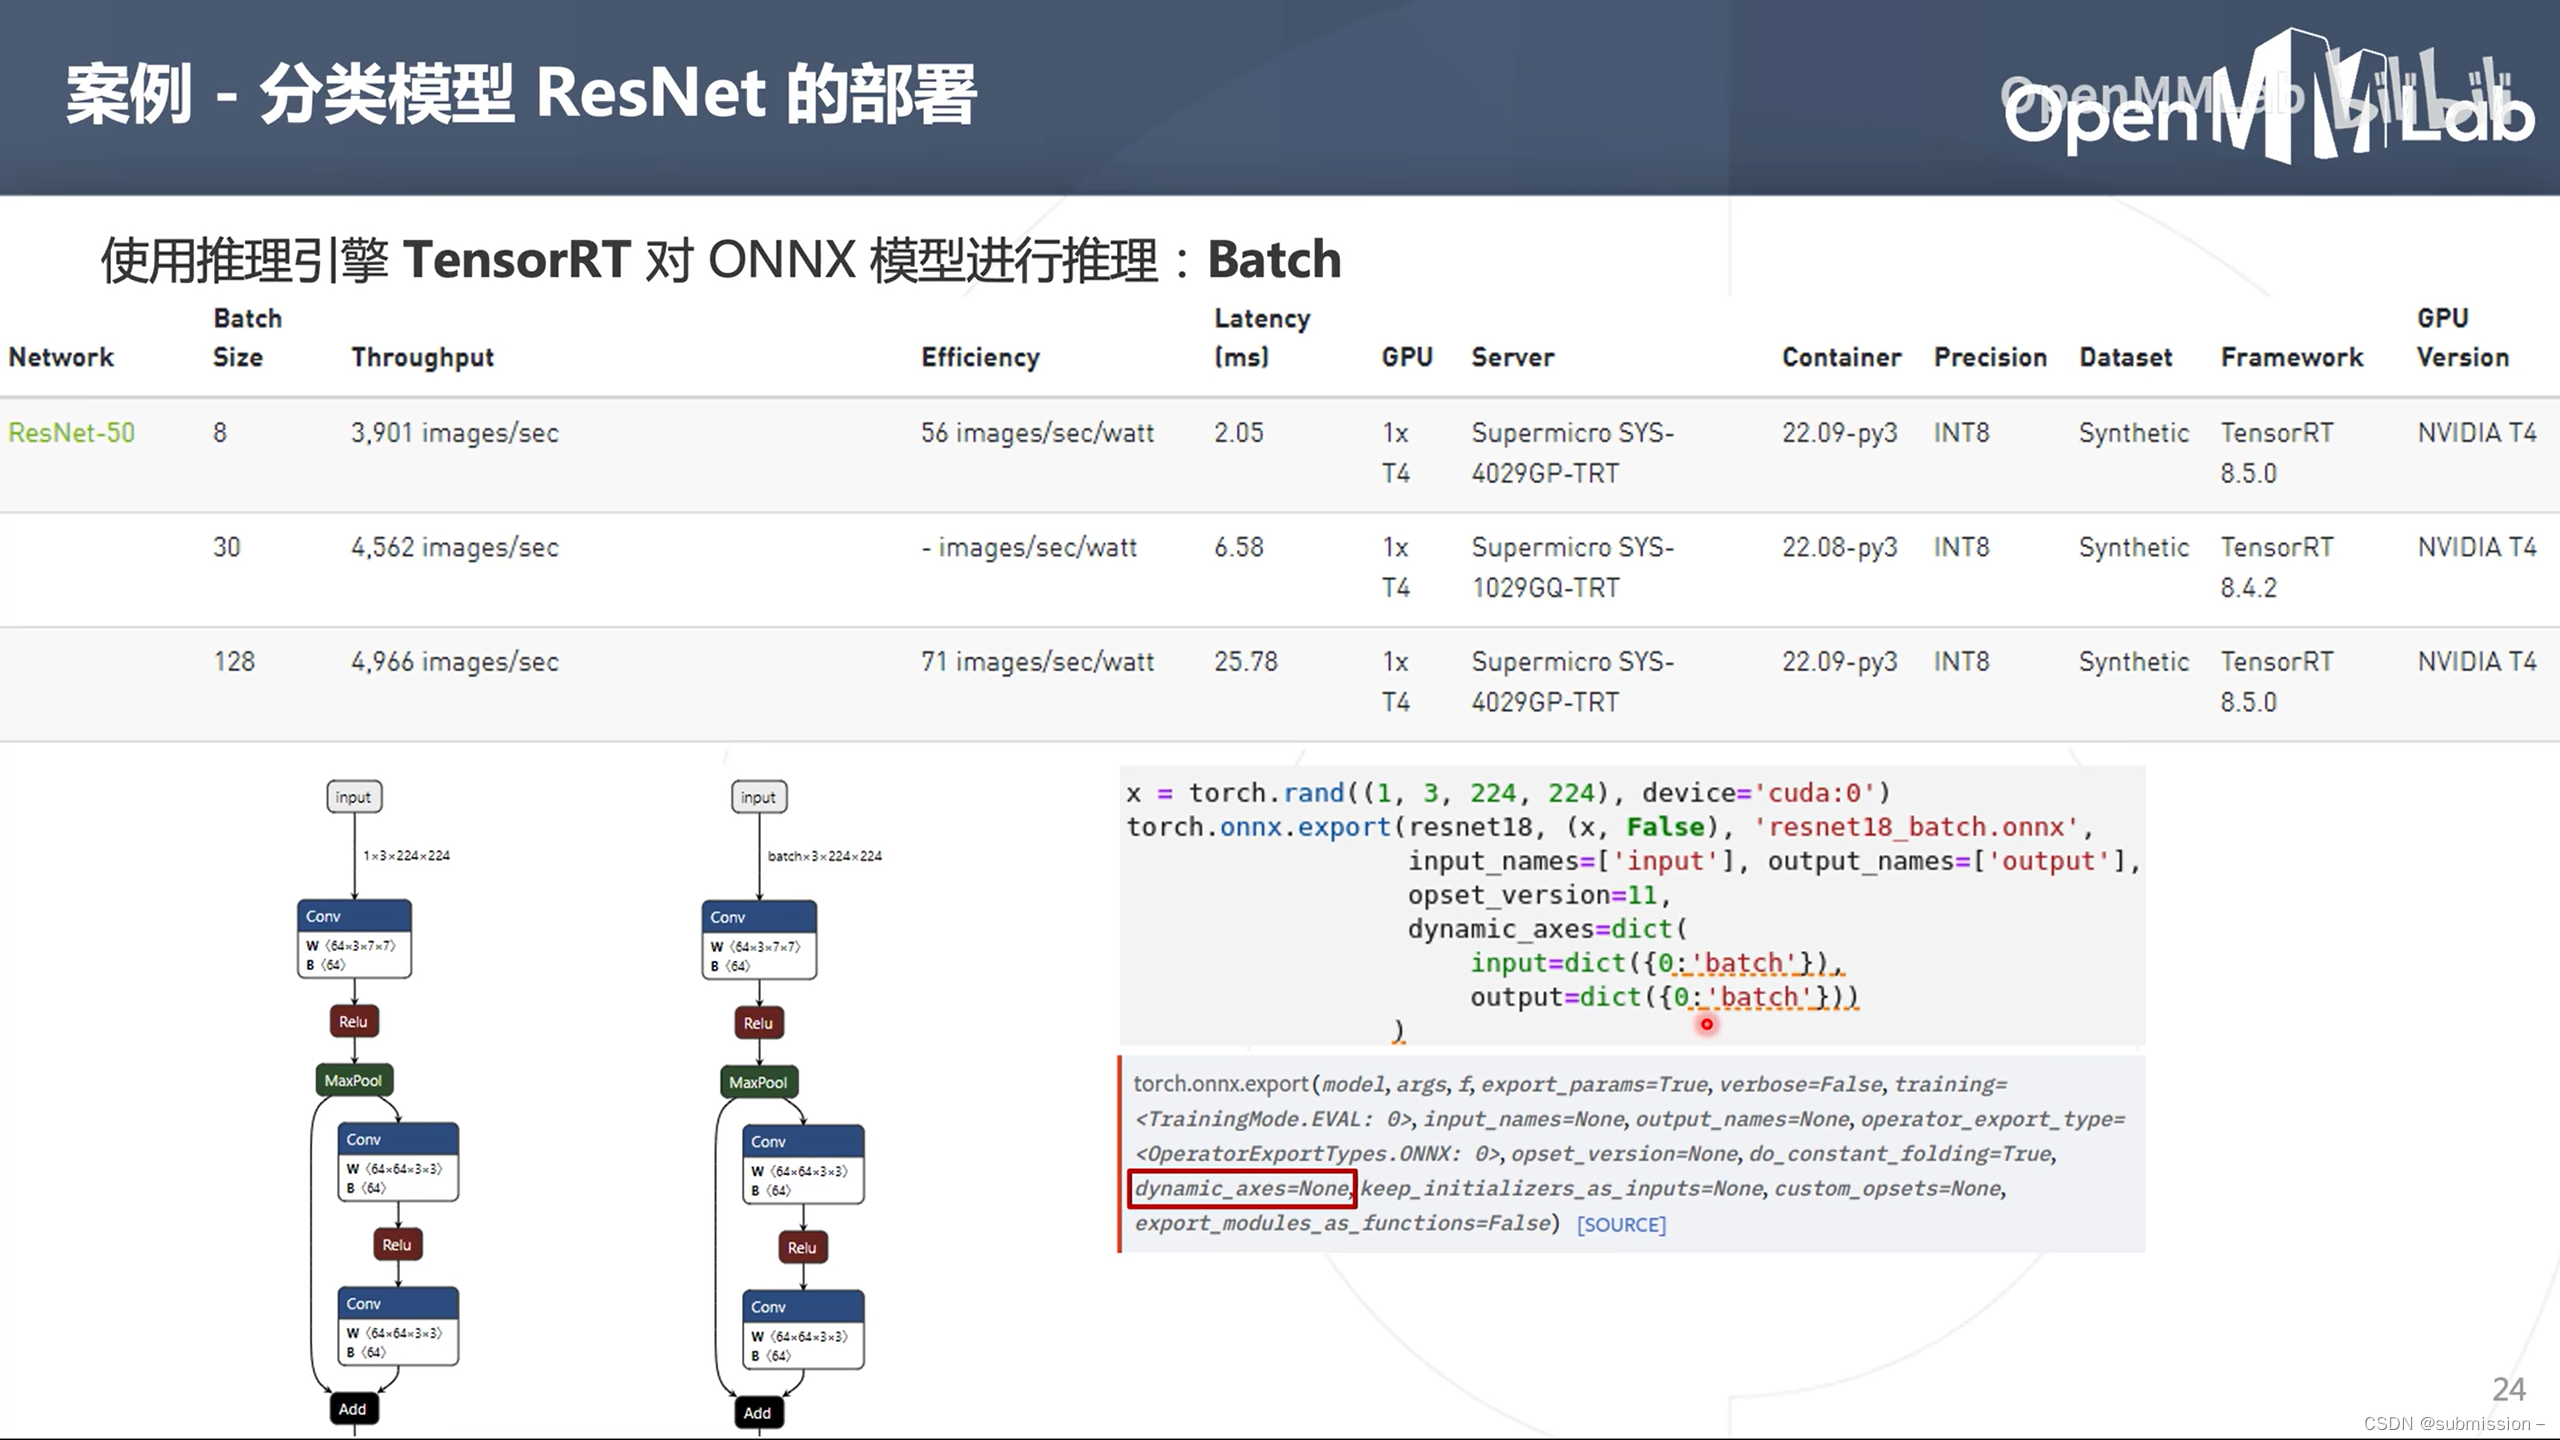Screen dimensions: 2560x1440
Task: Click the ResNet-50 network link in the table
Action: (71, 432)
